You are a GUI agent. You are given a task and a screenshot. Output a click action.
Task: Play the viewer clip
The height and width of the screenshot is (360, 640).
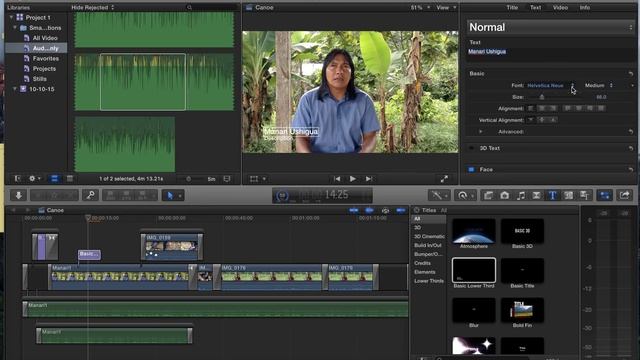353,179
